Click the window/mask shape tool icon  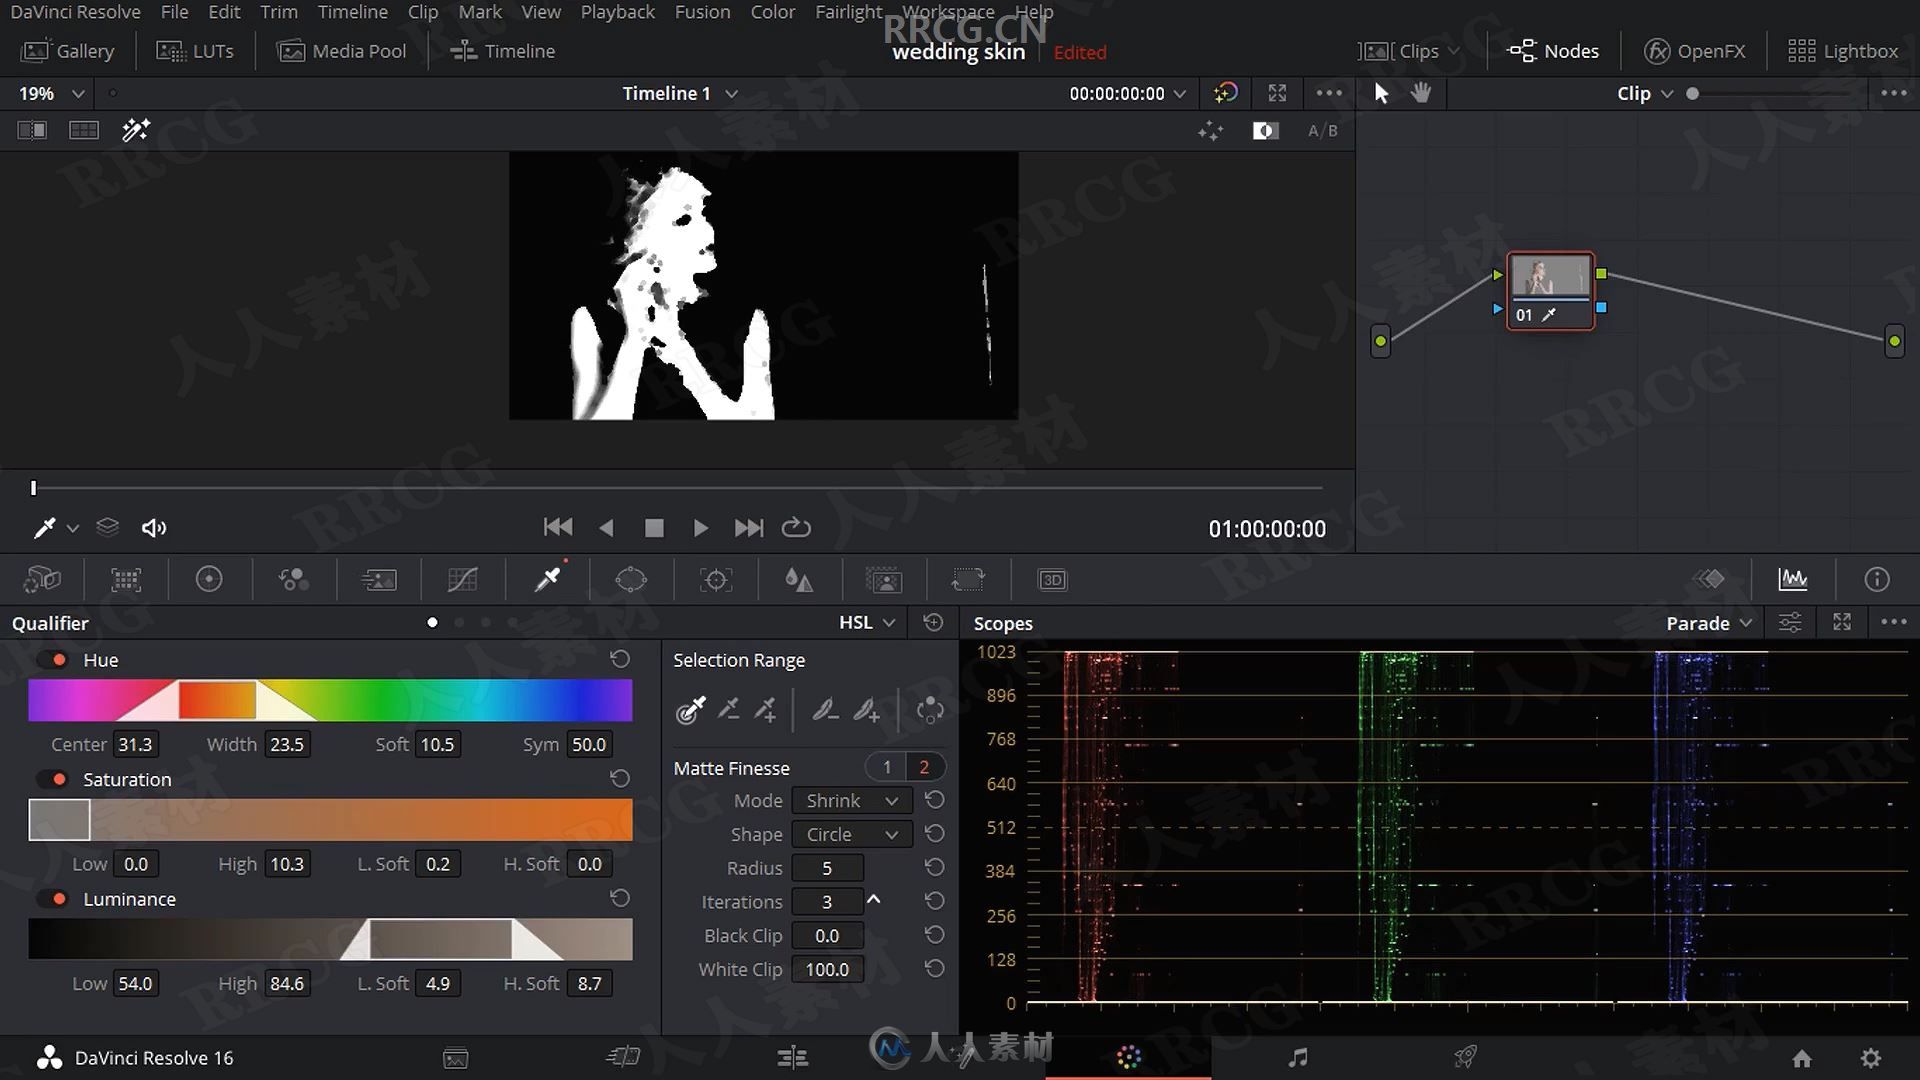[x=630, y=579]
